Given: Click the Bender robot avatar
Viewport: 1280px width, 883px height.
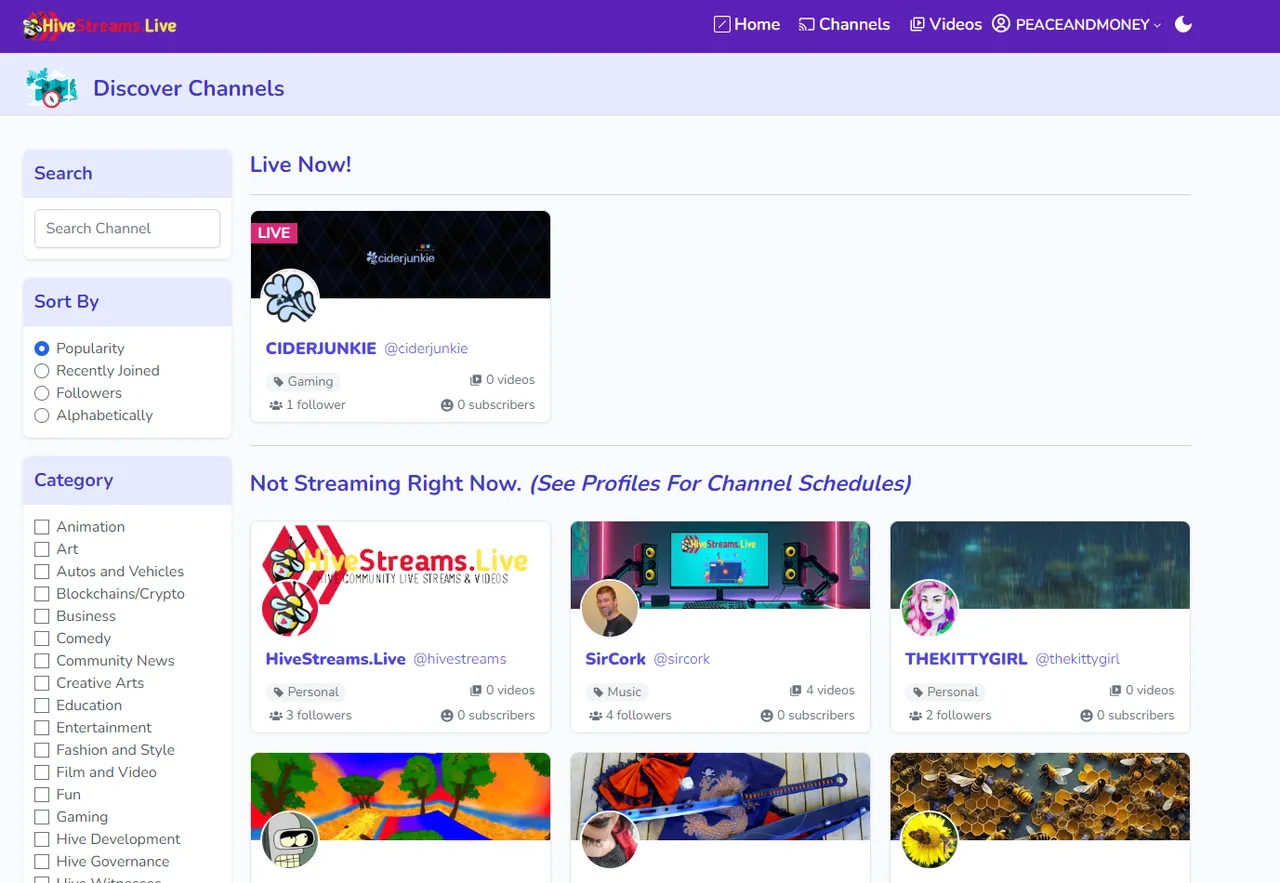Looking at the screenshot, I should 290,839.
